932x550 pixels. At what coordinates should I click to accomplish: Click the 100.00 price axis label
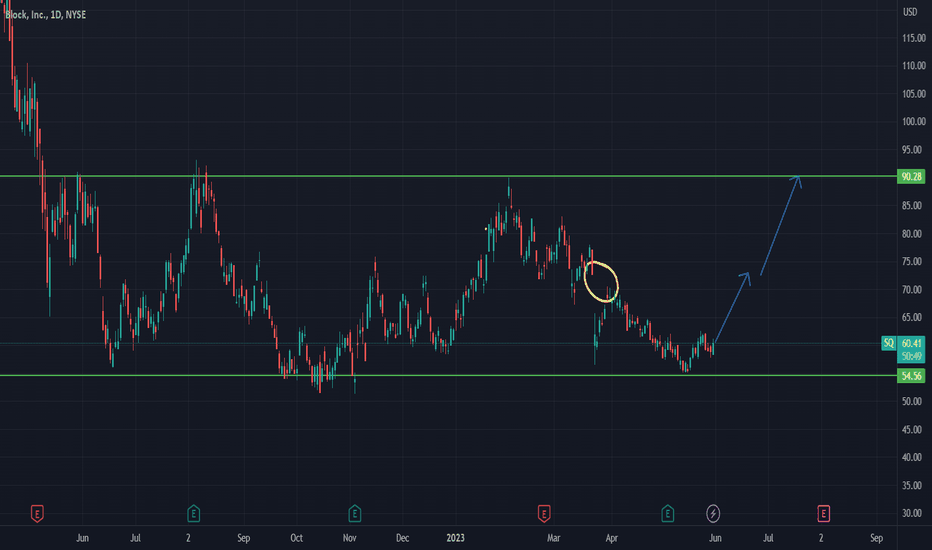point(914,121)
